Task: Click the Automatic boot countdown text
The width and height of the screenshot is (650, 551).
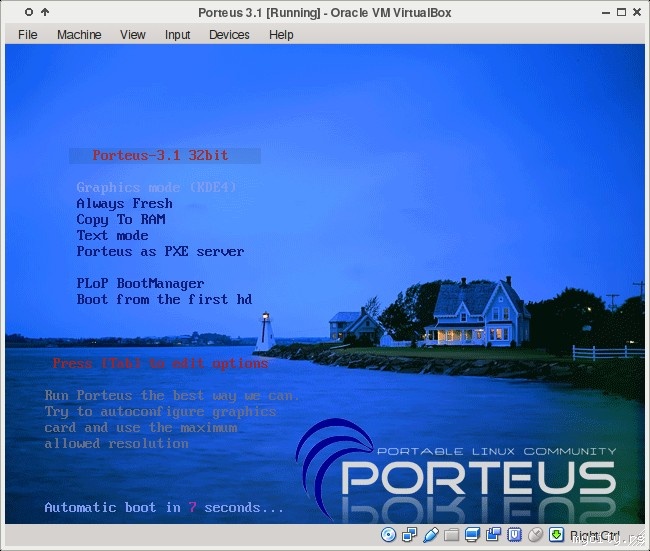Action: point(164,507)
